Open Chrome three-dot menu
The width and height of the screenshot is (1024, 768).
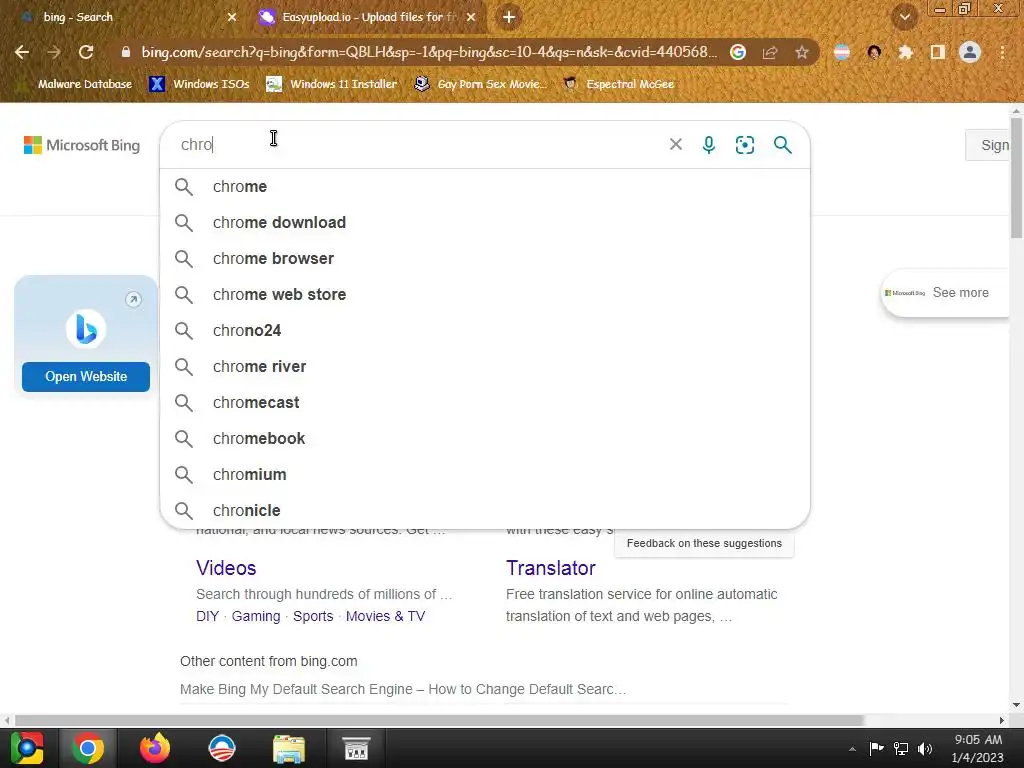tap(1002, 52)
